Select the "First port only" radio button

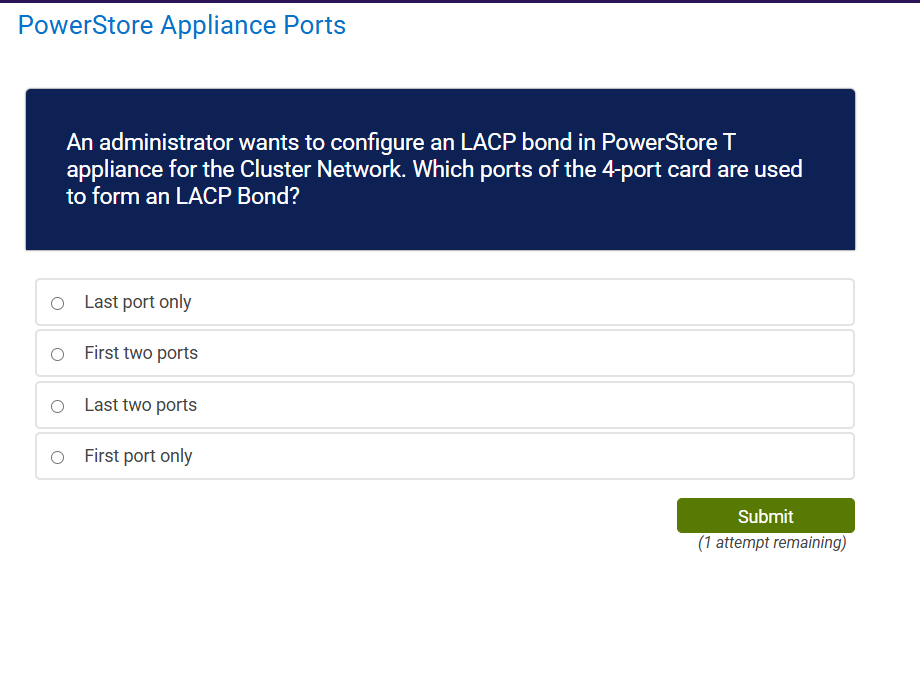57,456
